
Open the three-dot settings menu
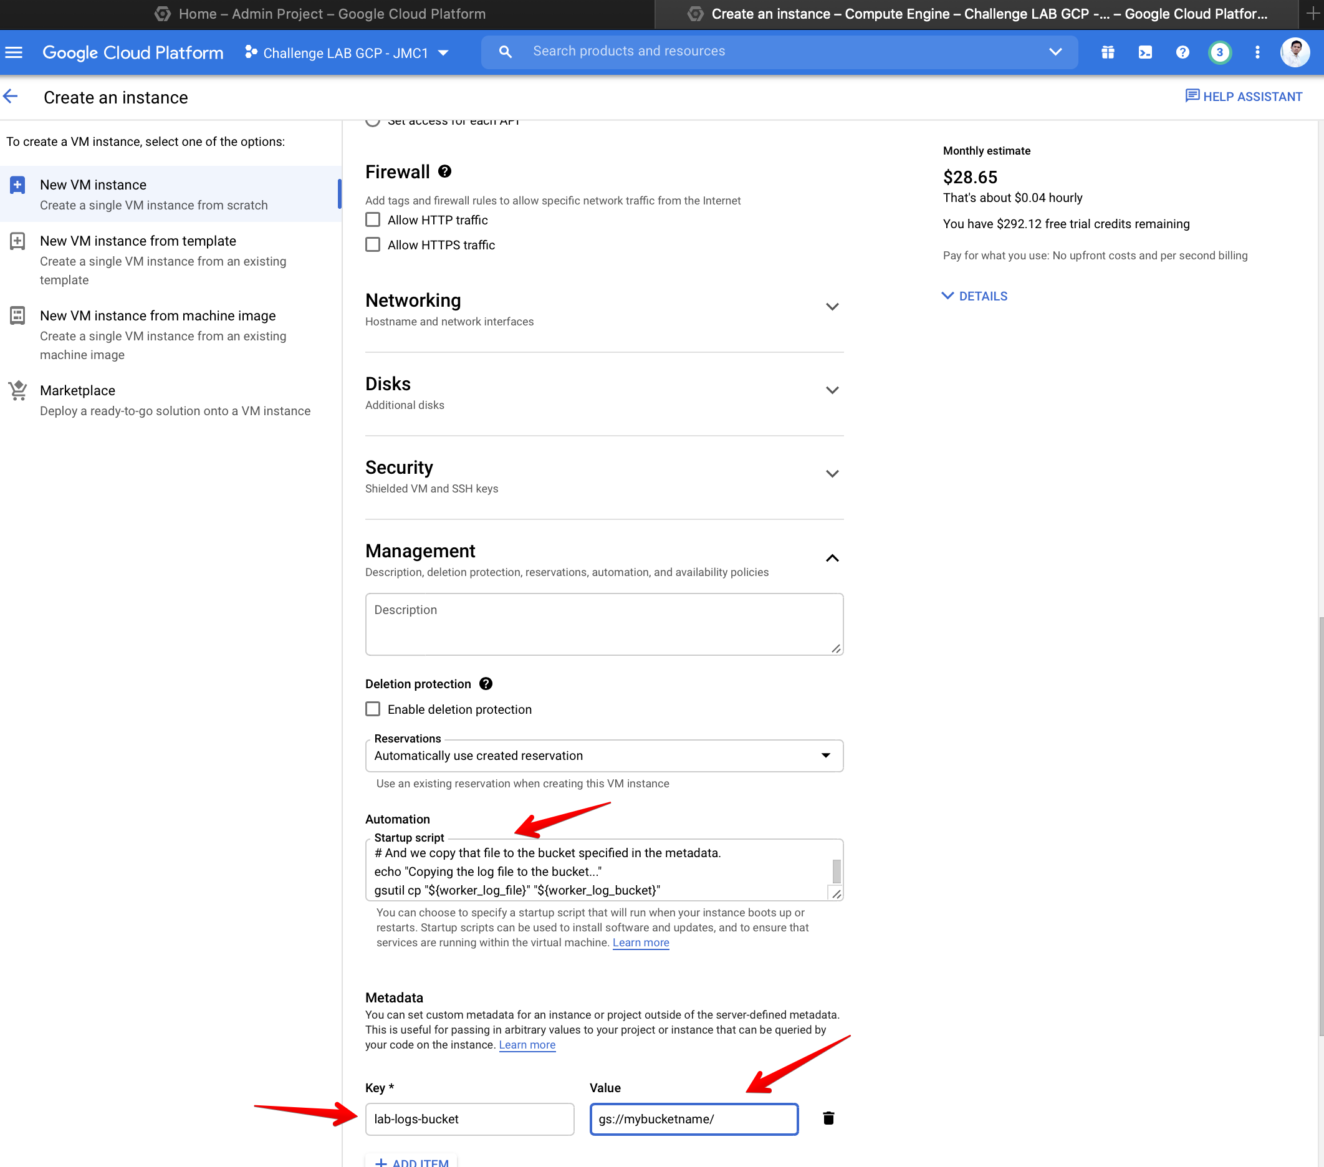[x=1257, y=52]
